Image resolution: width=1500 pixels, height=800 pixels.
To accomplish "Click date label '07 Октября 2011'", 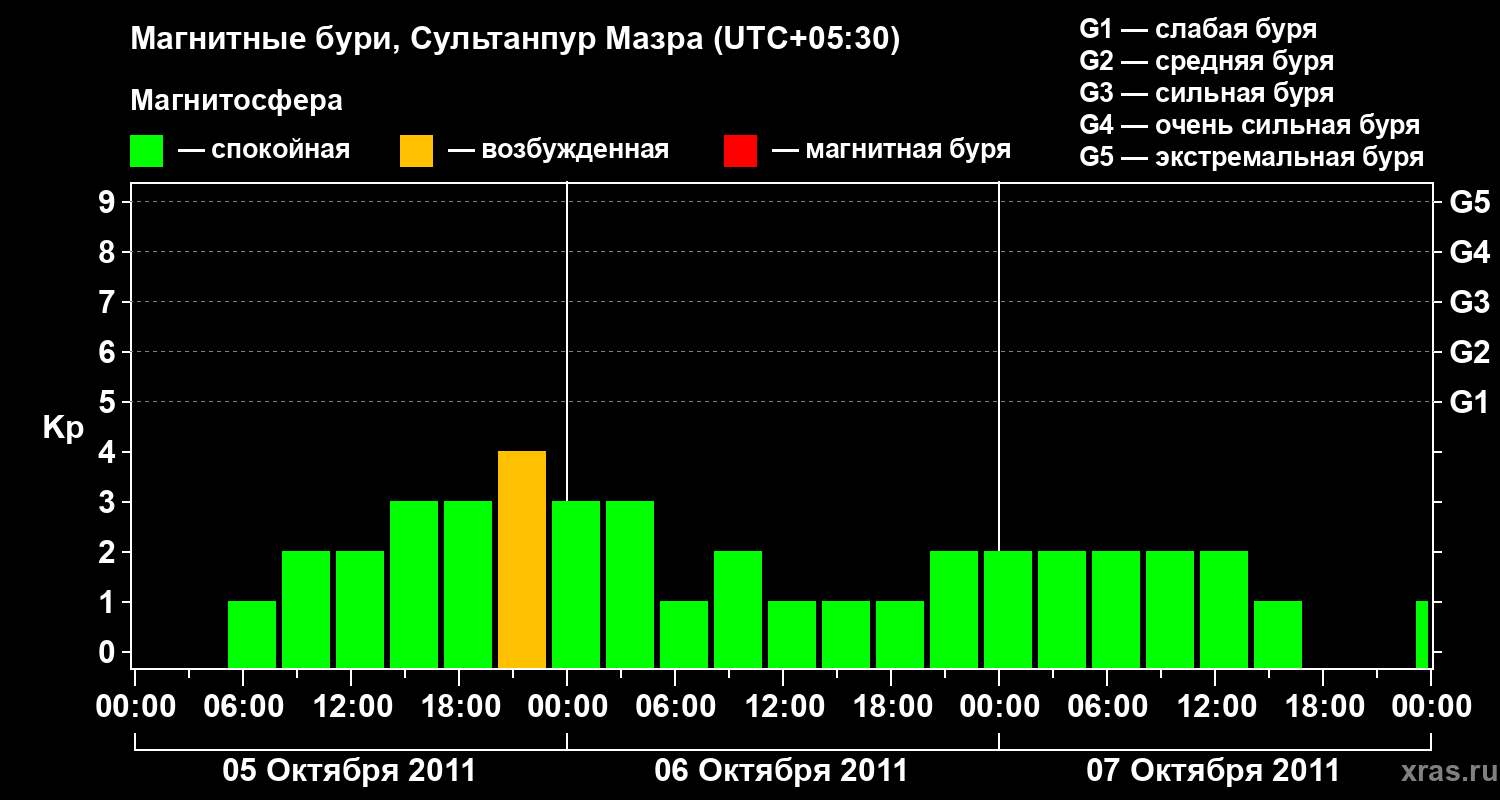I will coord(1213,771).
